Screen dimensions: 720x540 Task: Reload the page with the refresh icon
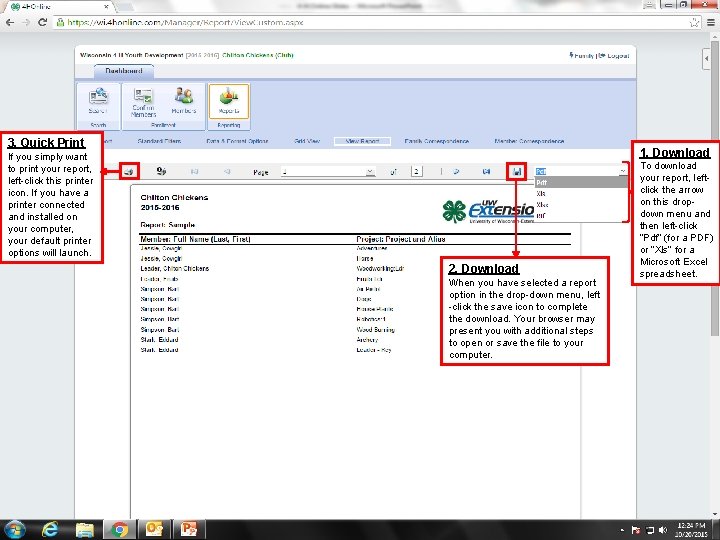(x=42, y=22)
